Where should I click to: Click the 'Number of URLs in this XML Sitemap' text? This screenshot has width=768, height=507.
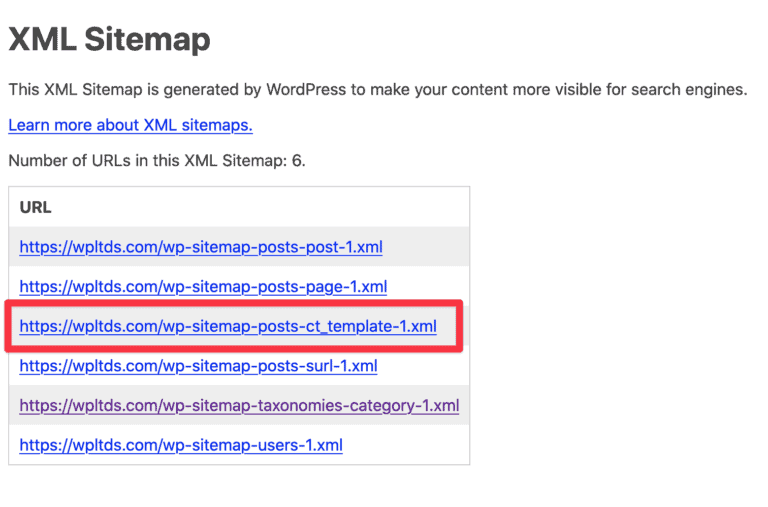tap(140, 160)
